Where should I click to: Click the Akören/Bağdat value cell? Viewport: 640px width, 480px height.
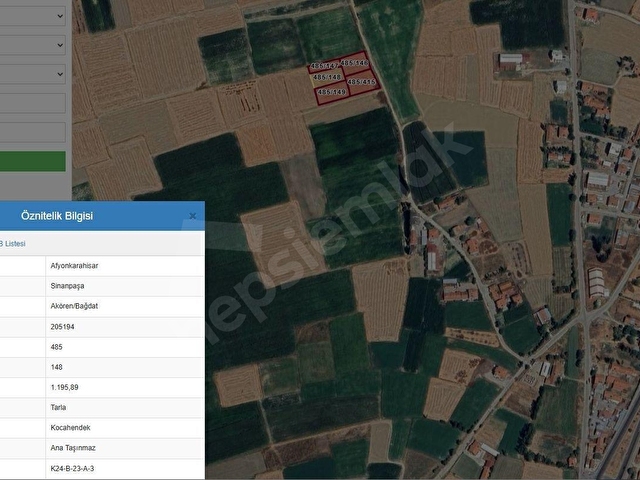(x=125, y=306)
